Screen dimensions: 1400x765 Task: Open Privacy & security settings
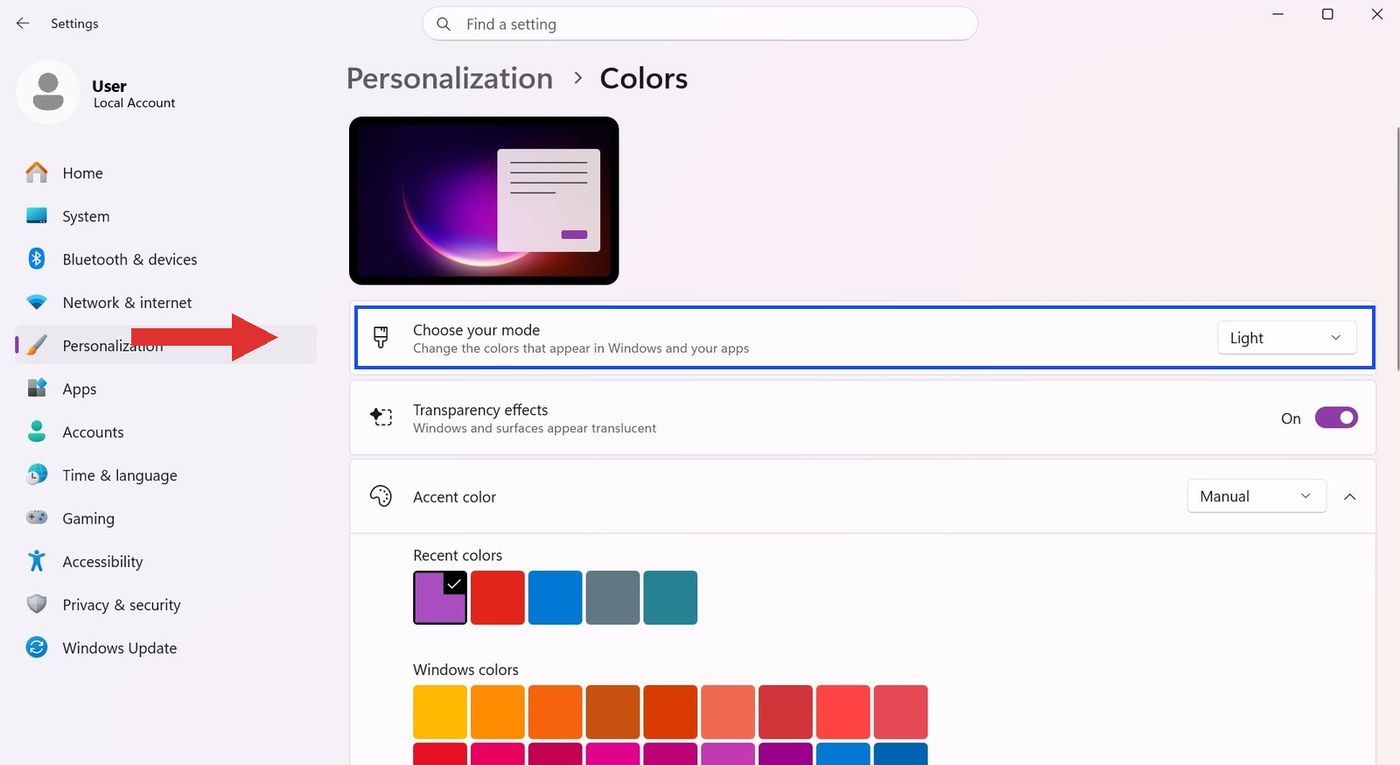click(166, 604)
